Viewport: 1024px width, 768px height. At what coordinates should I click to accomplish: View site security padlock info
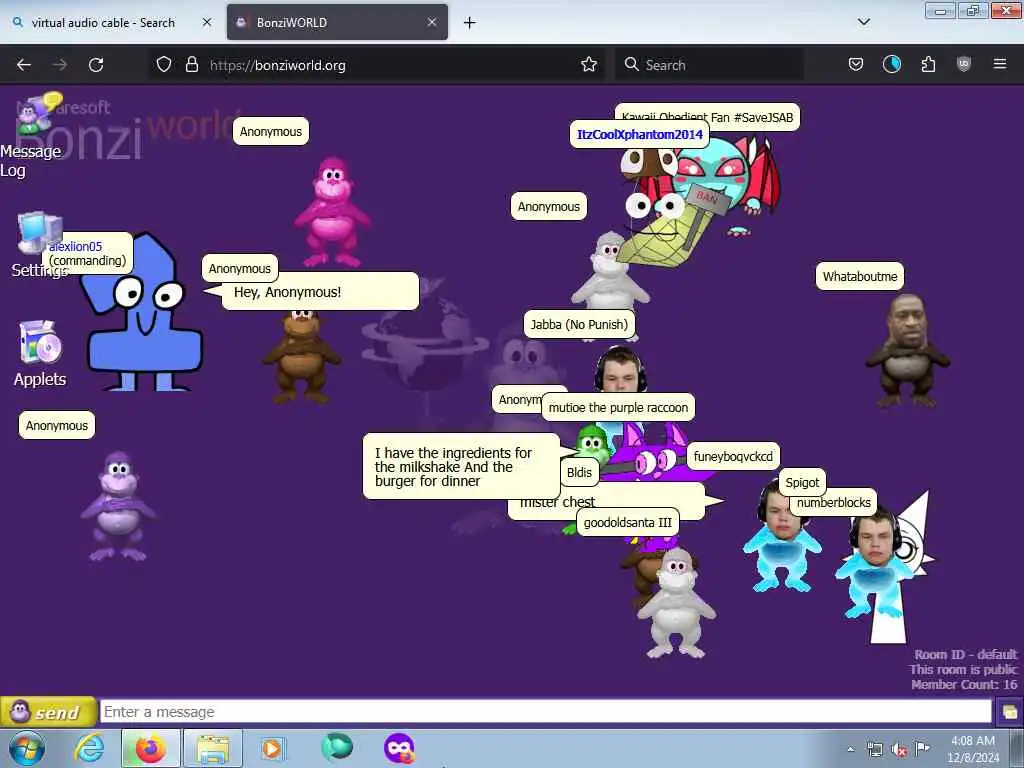pos(191,65)
